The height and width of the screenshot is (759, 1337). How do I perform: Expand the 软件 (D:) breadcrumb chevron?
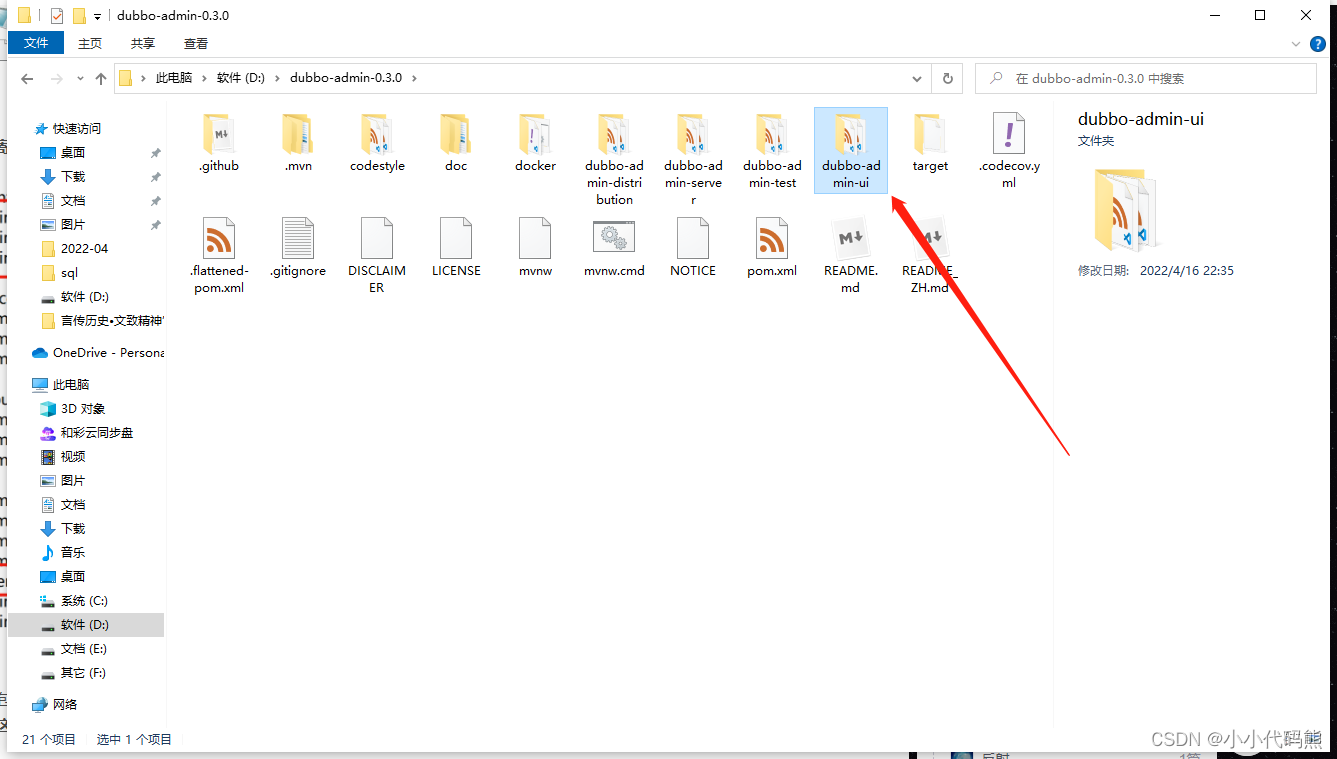coord(278,78)
